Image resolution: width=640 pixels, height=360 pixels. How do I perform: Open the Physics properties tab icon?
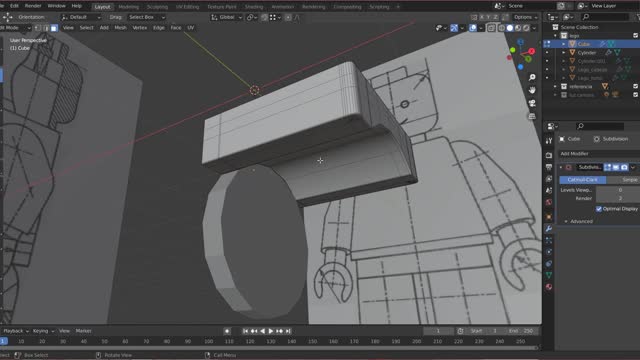coord(549,252)
